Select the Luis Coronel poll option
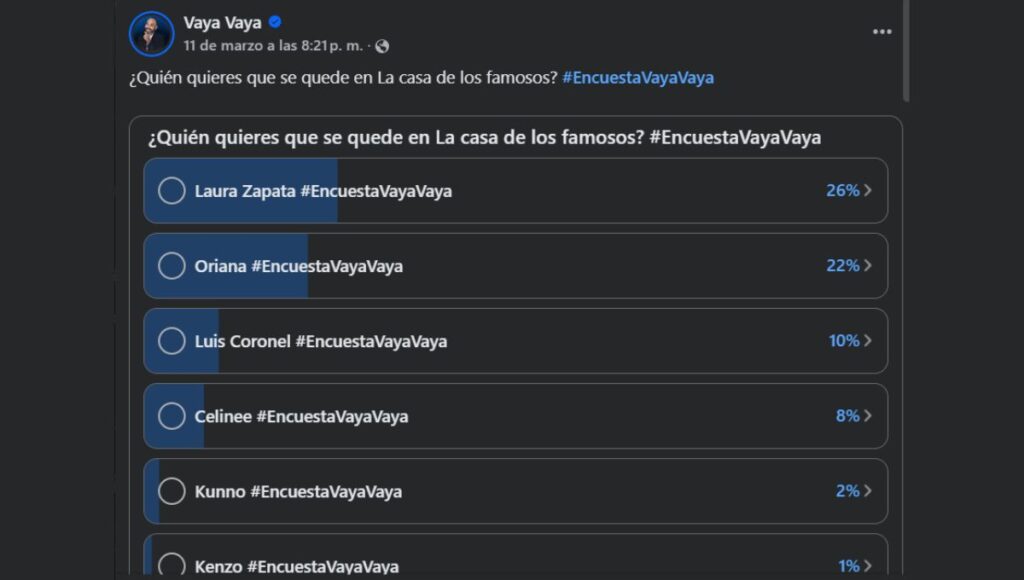The width and height of the screenshot is (1024, 580). [x=172, y=340]
